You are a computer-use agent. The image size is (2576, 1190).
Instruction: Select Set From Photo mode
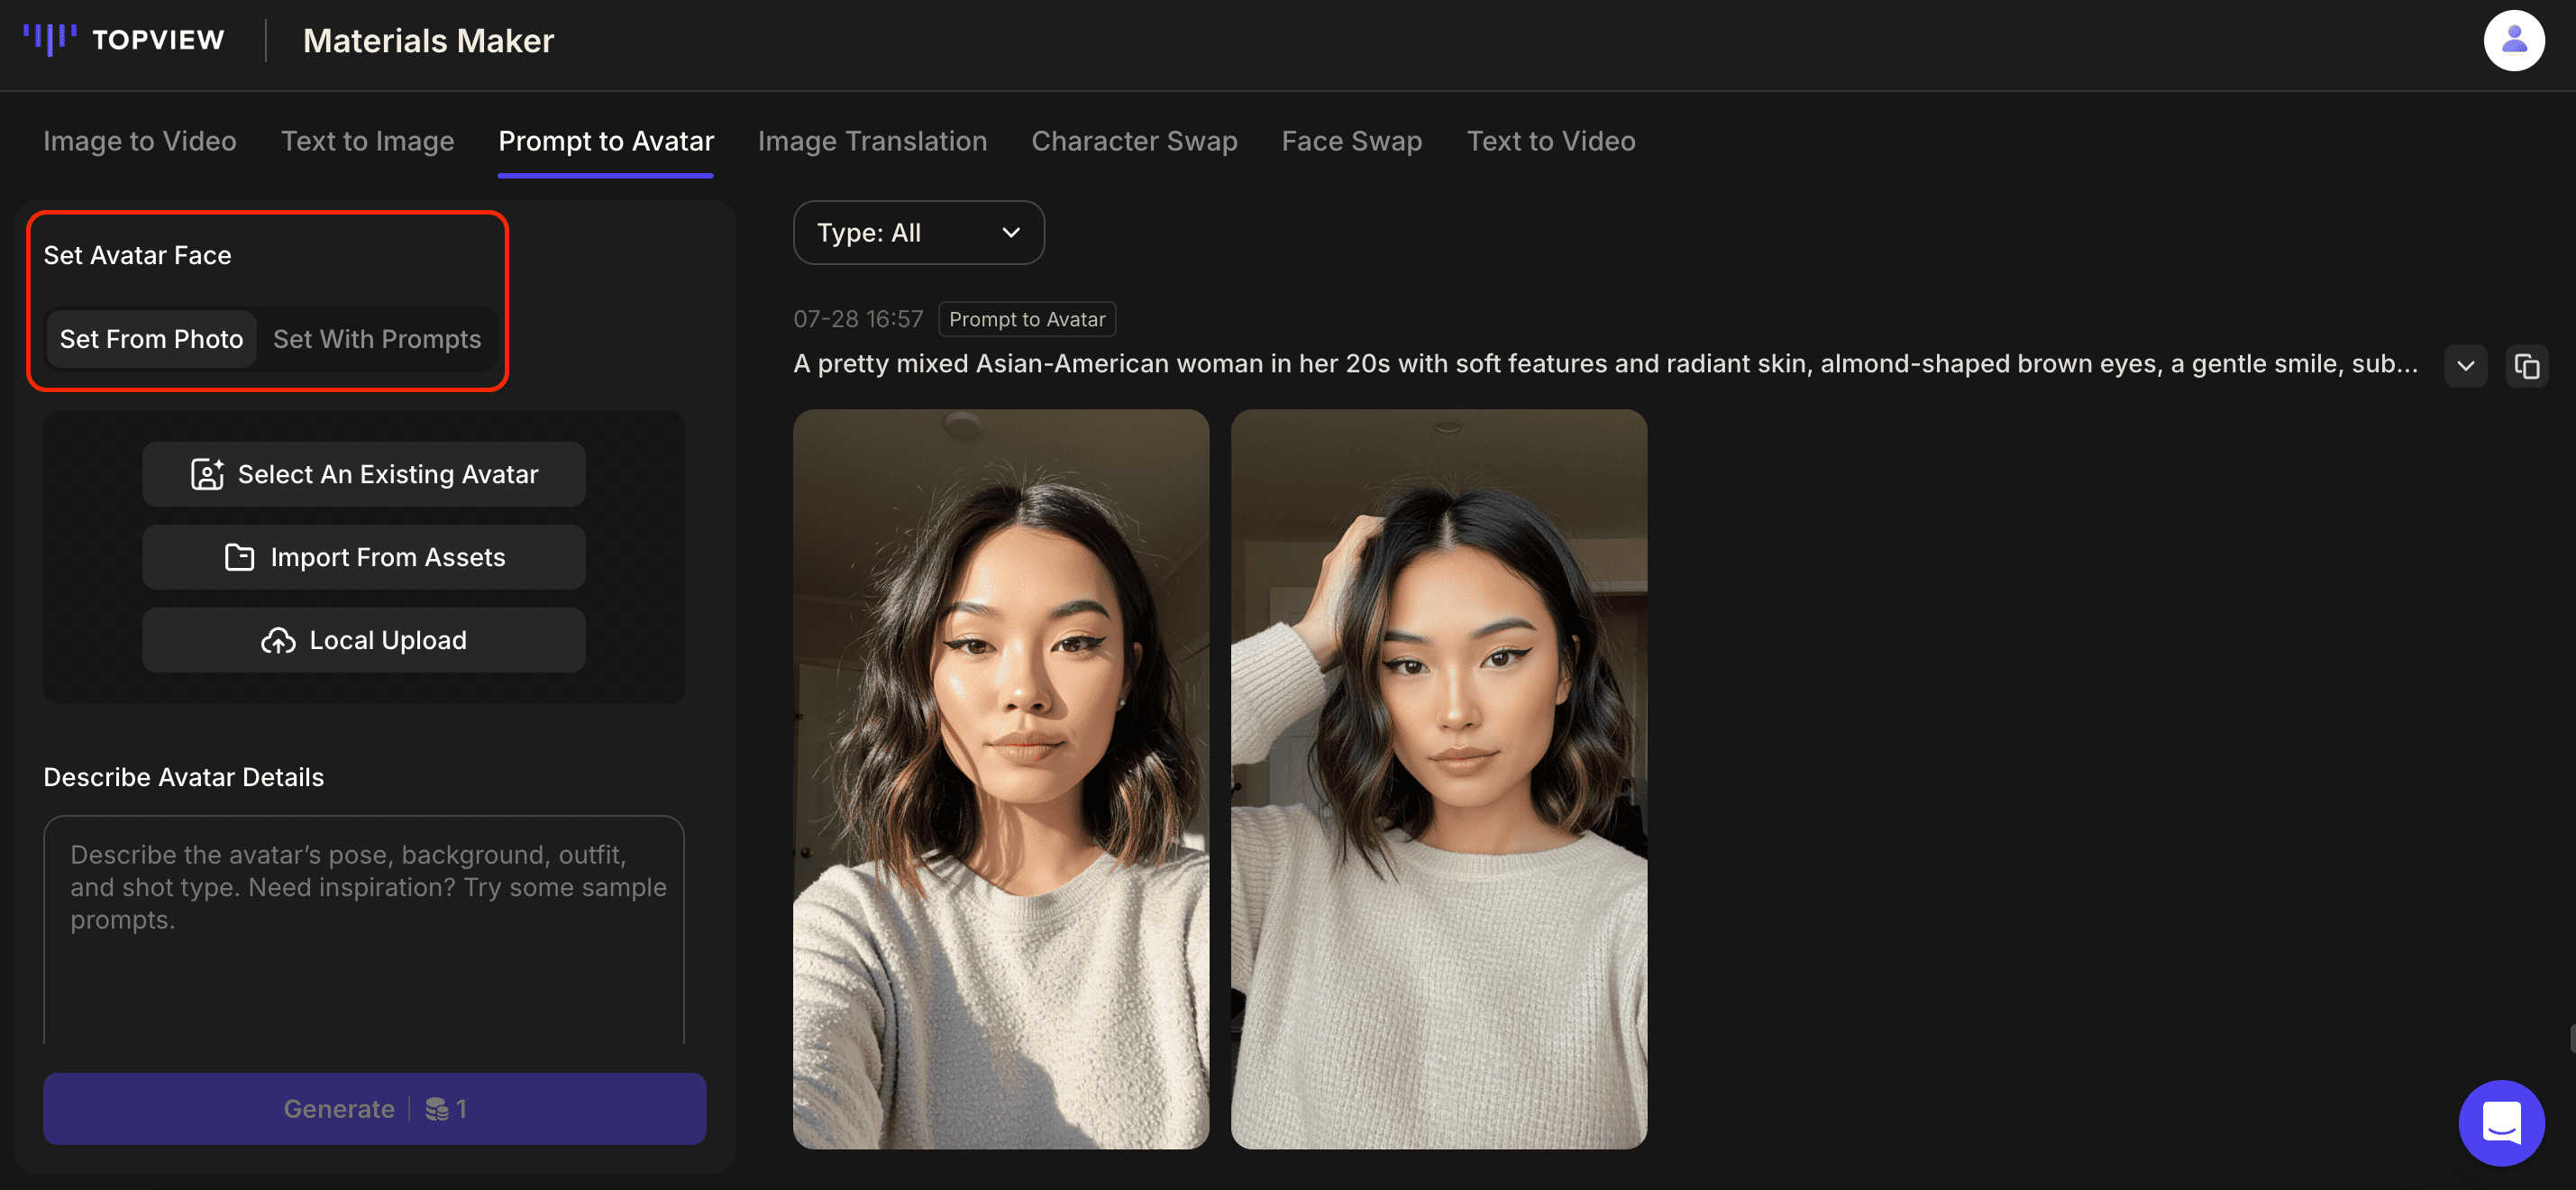(151, 339)
